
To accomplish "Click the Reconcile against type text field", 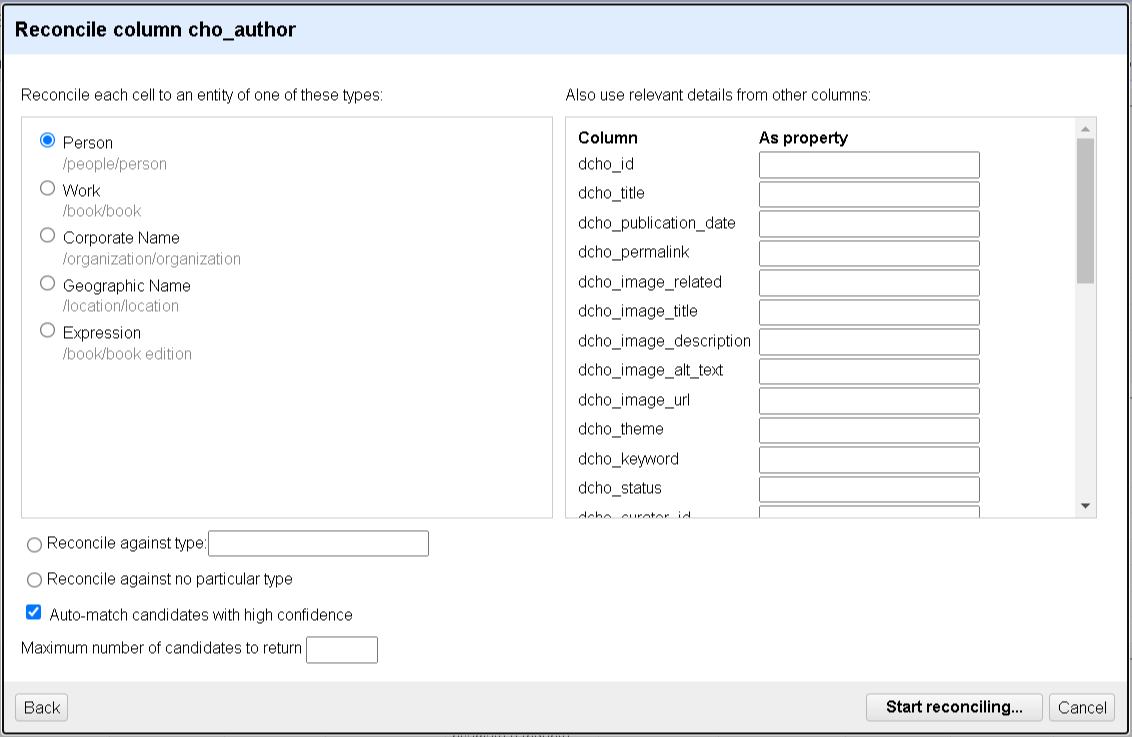I will [x=318, y=543].
